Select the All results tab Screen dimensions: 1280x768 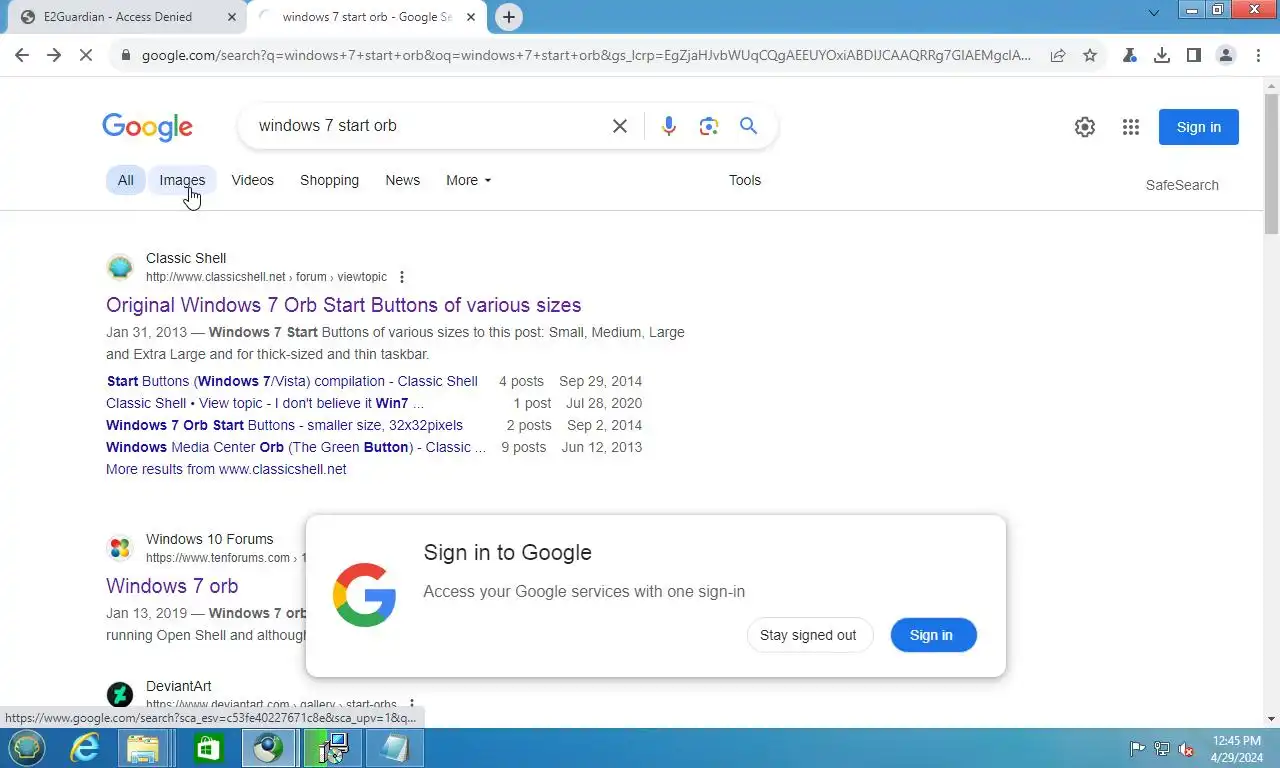[125, 180]
